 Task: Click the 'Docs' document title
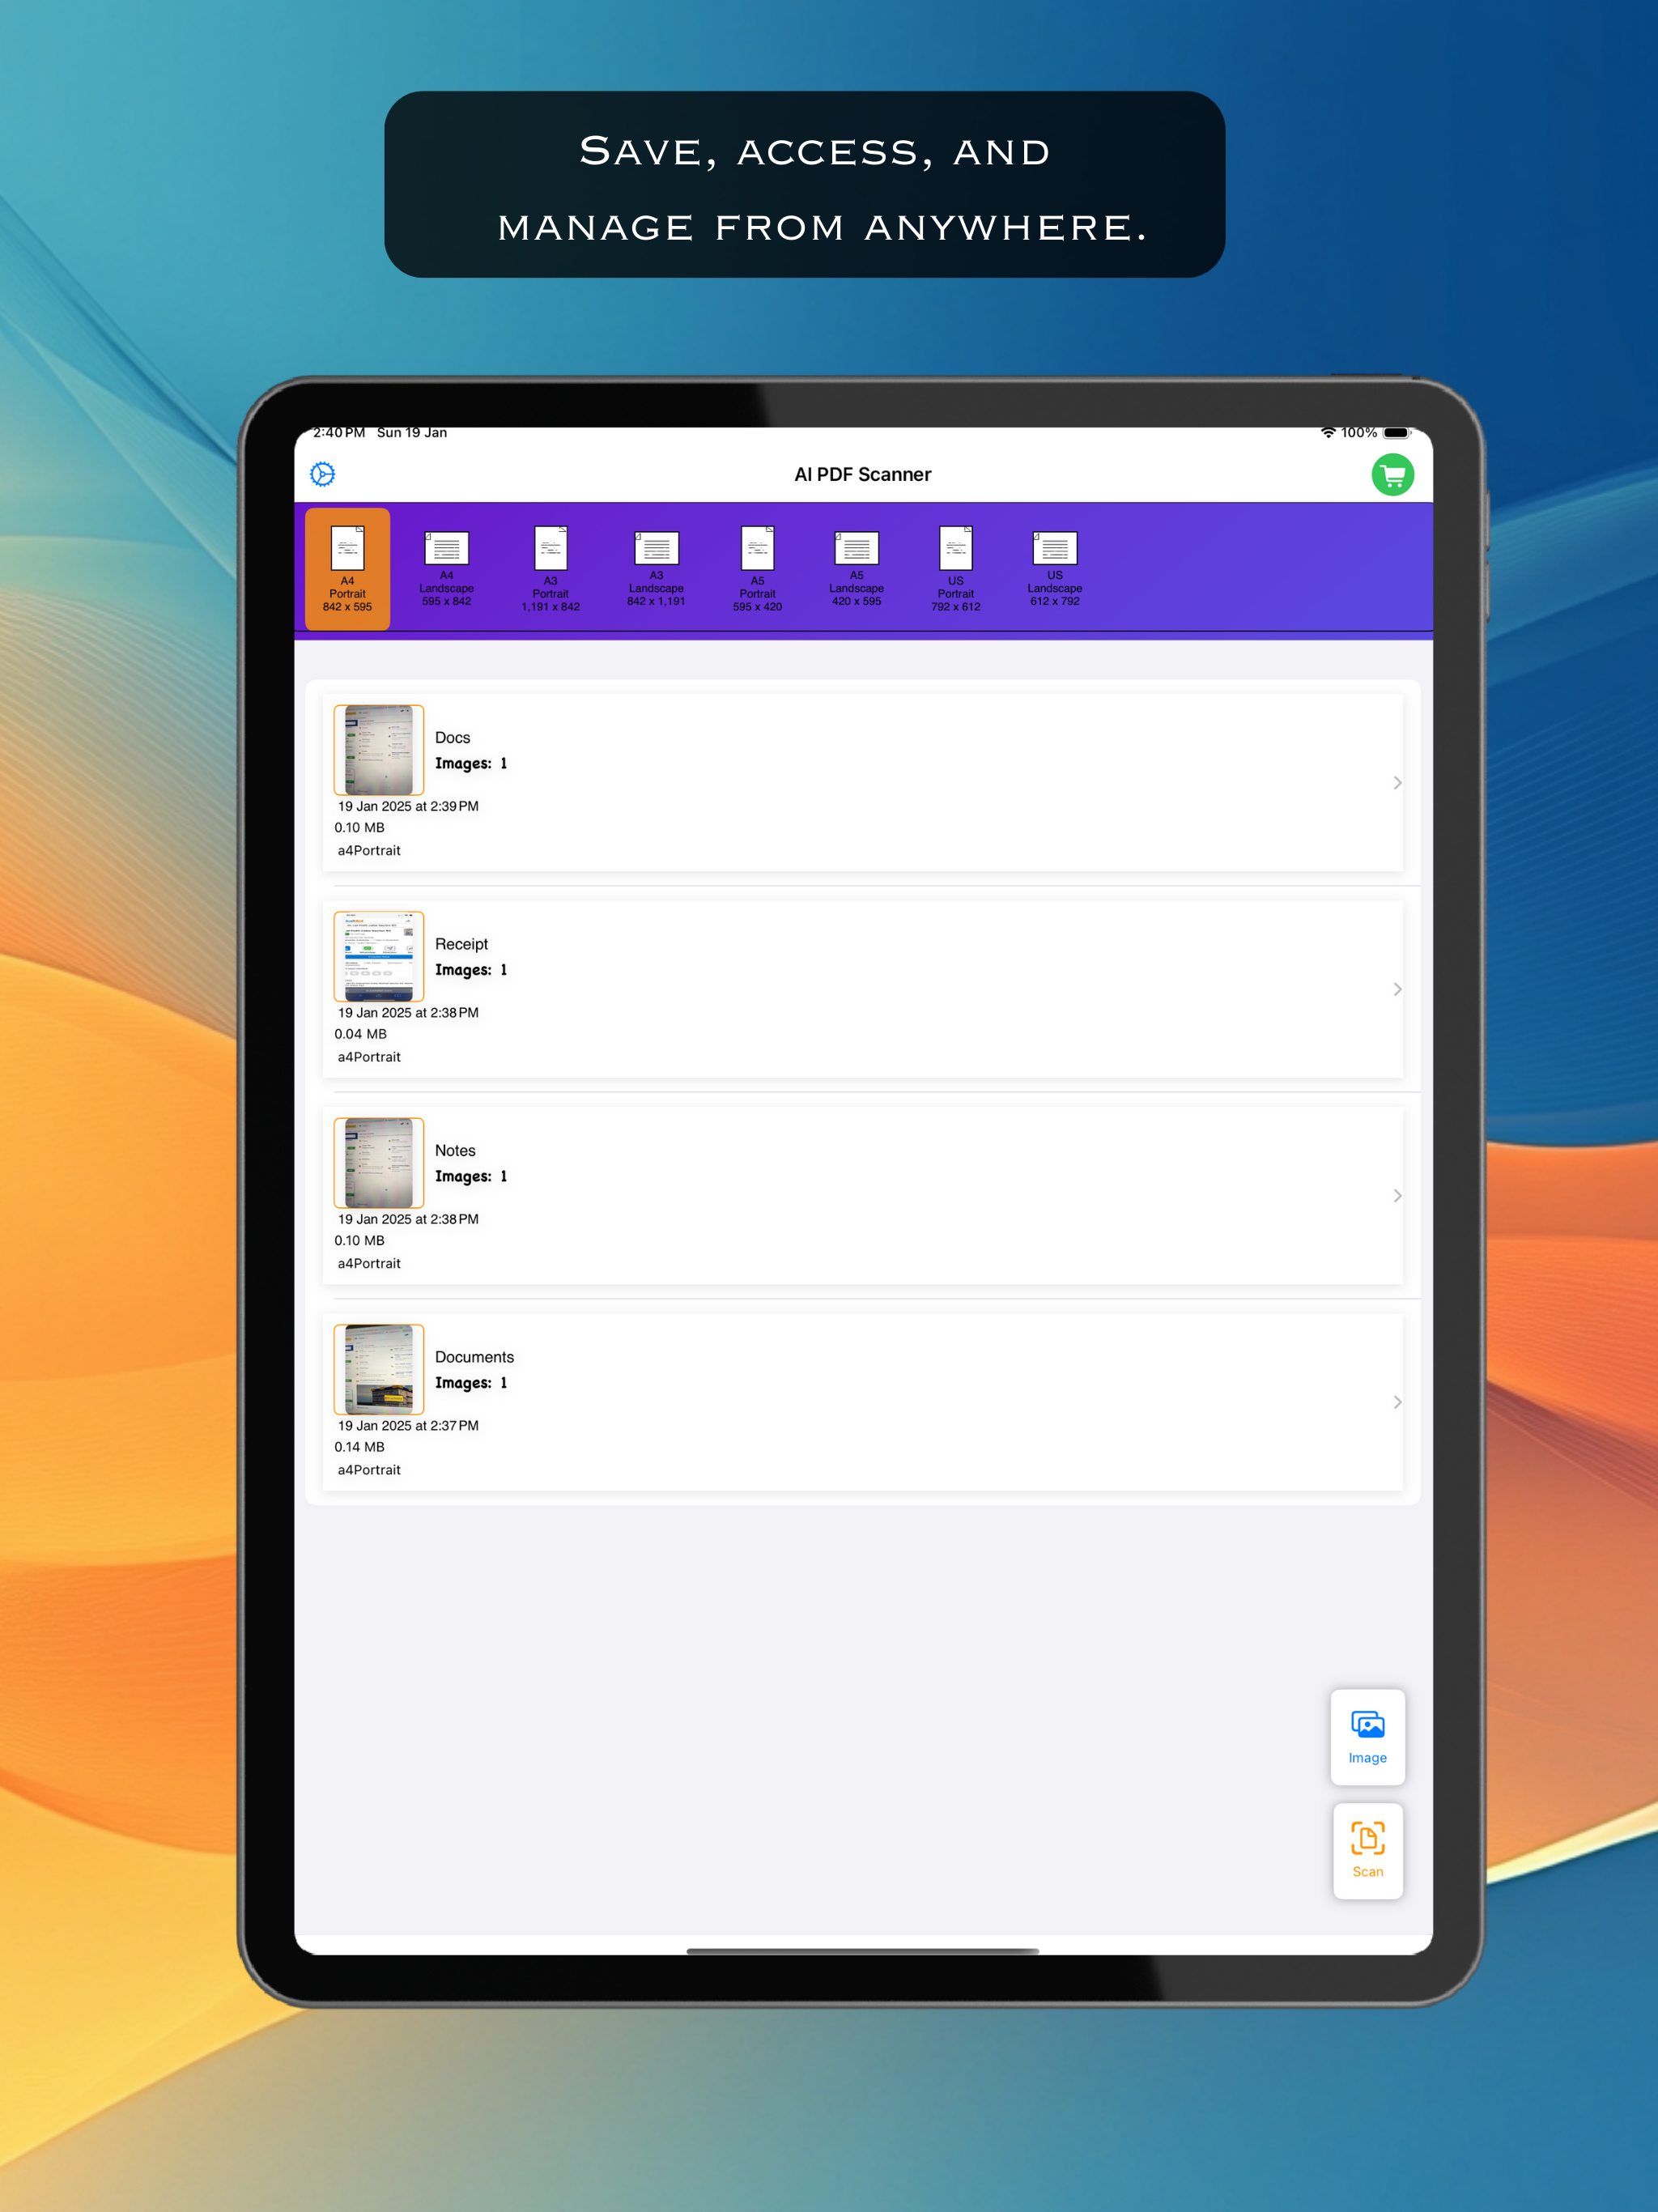(452, 738)
